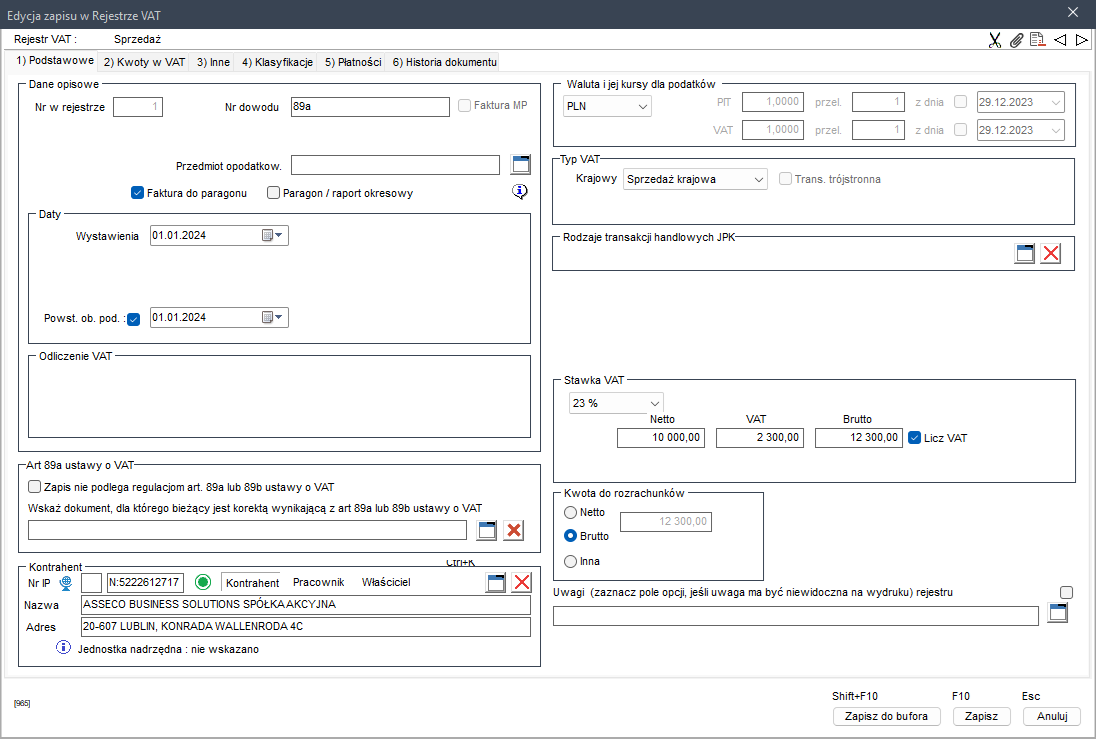The width and height of the screenshot is (1096, 739).
Task: Click the Nazwa field with ASSECO BUSINESS SOLUTIONS
Action: tap(306, 604)
